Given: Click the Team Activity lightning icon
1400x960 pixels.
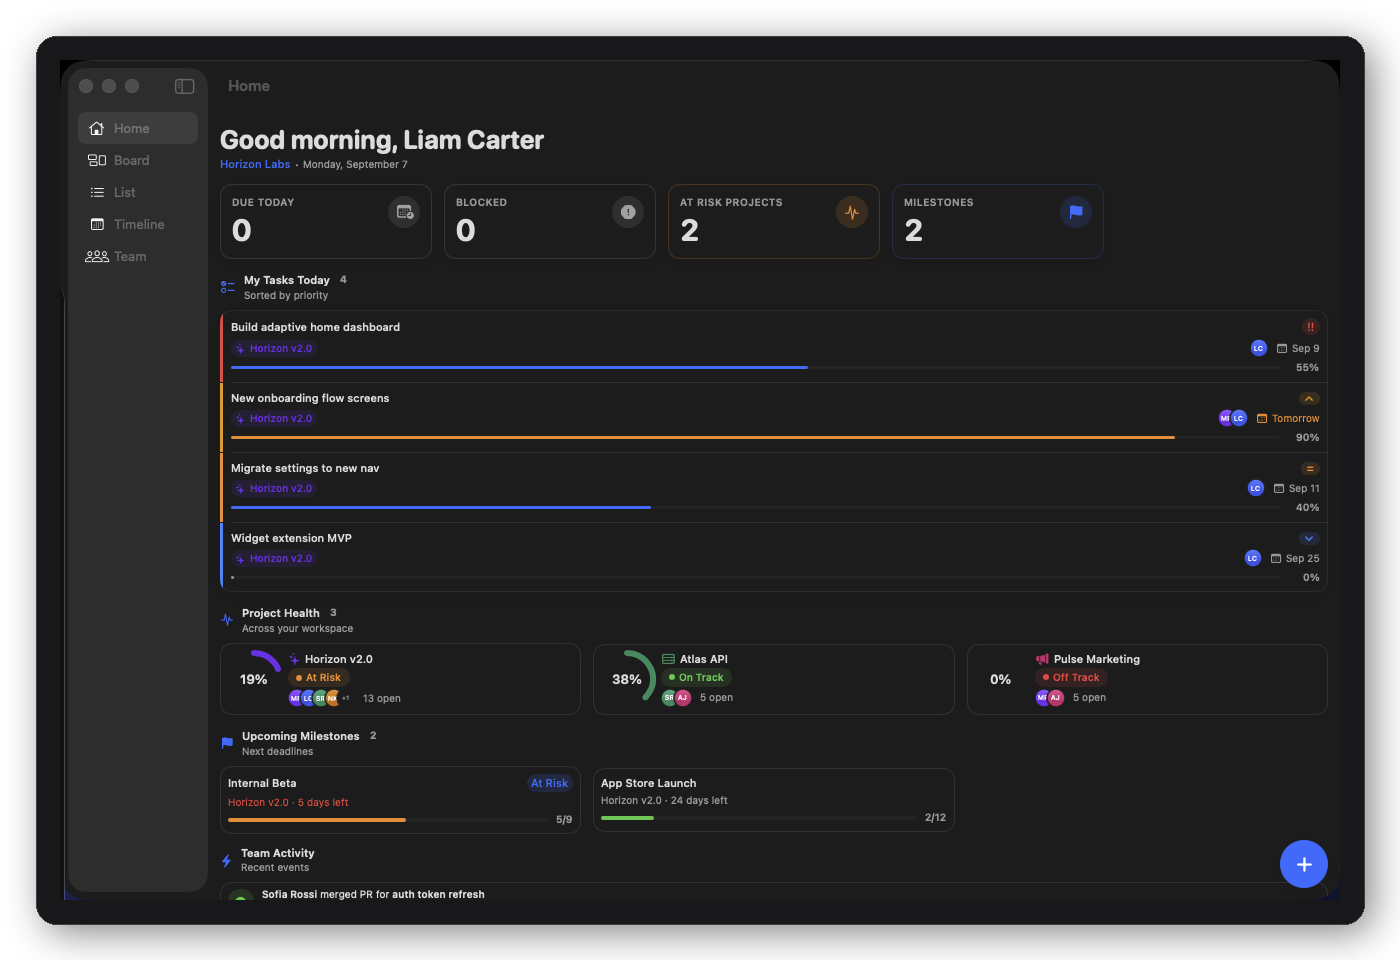Looking at the screenshot, I should [227, 860].
